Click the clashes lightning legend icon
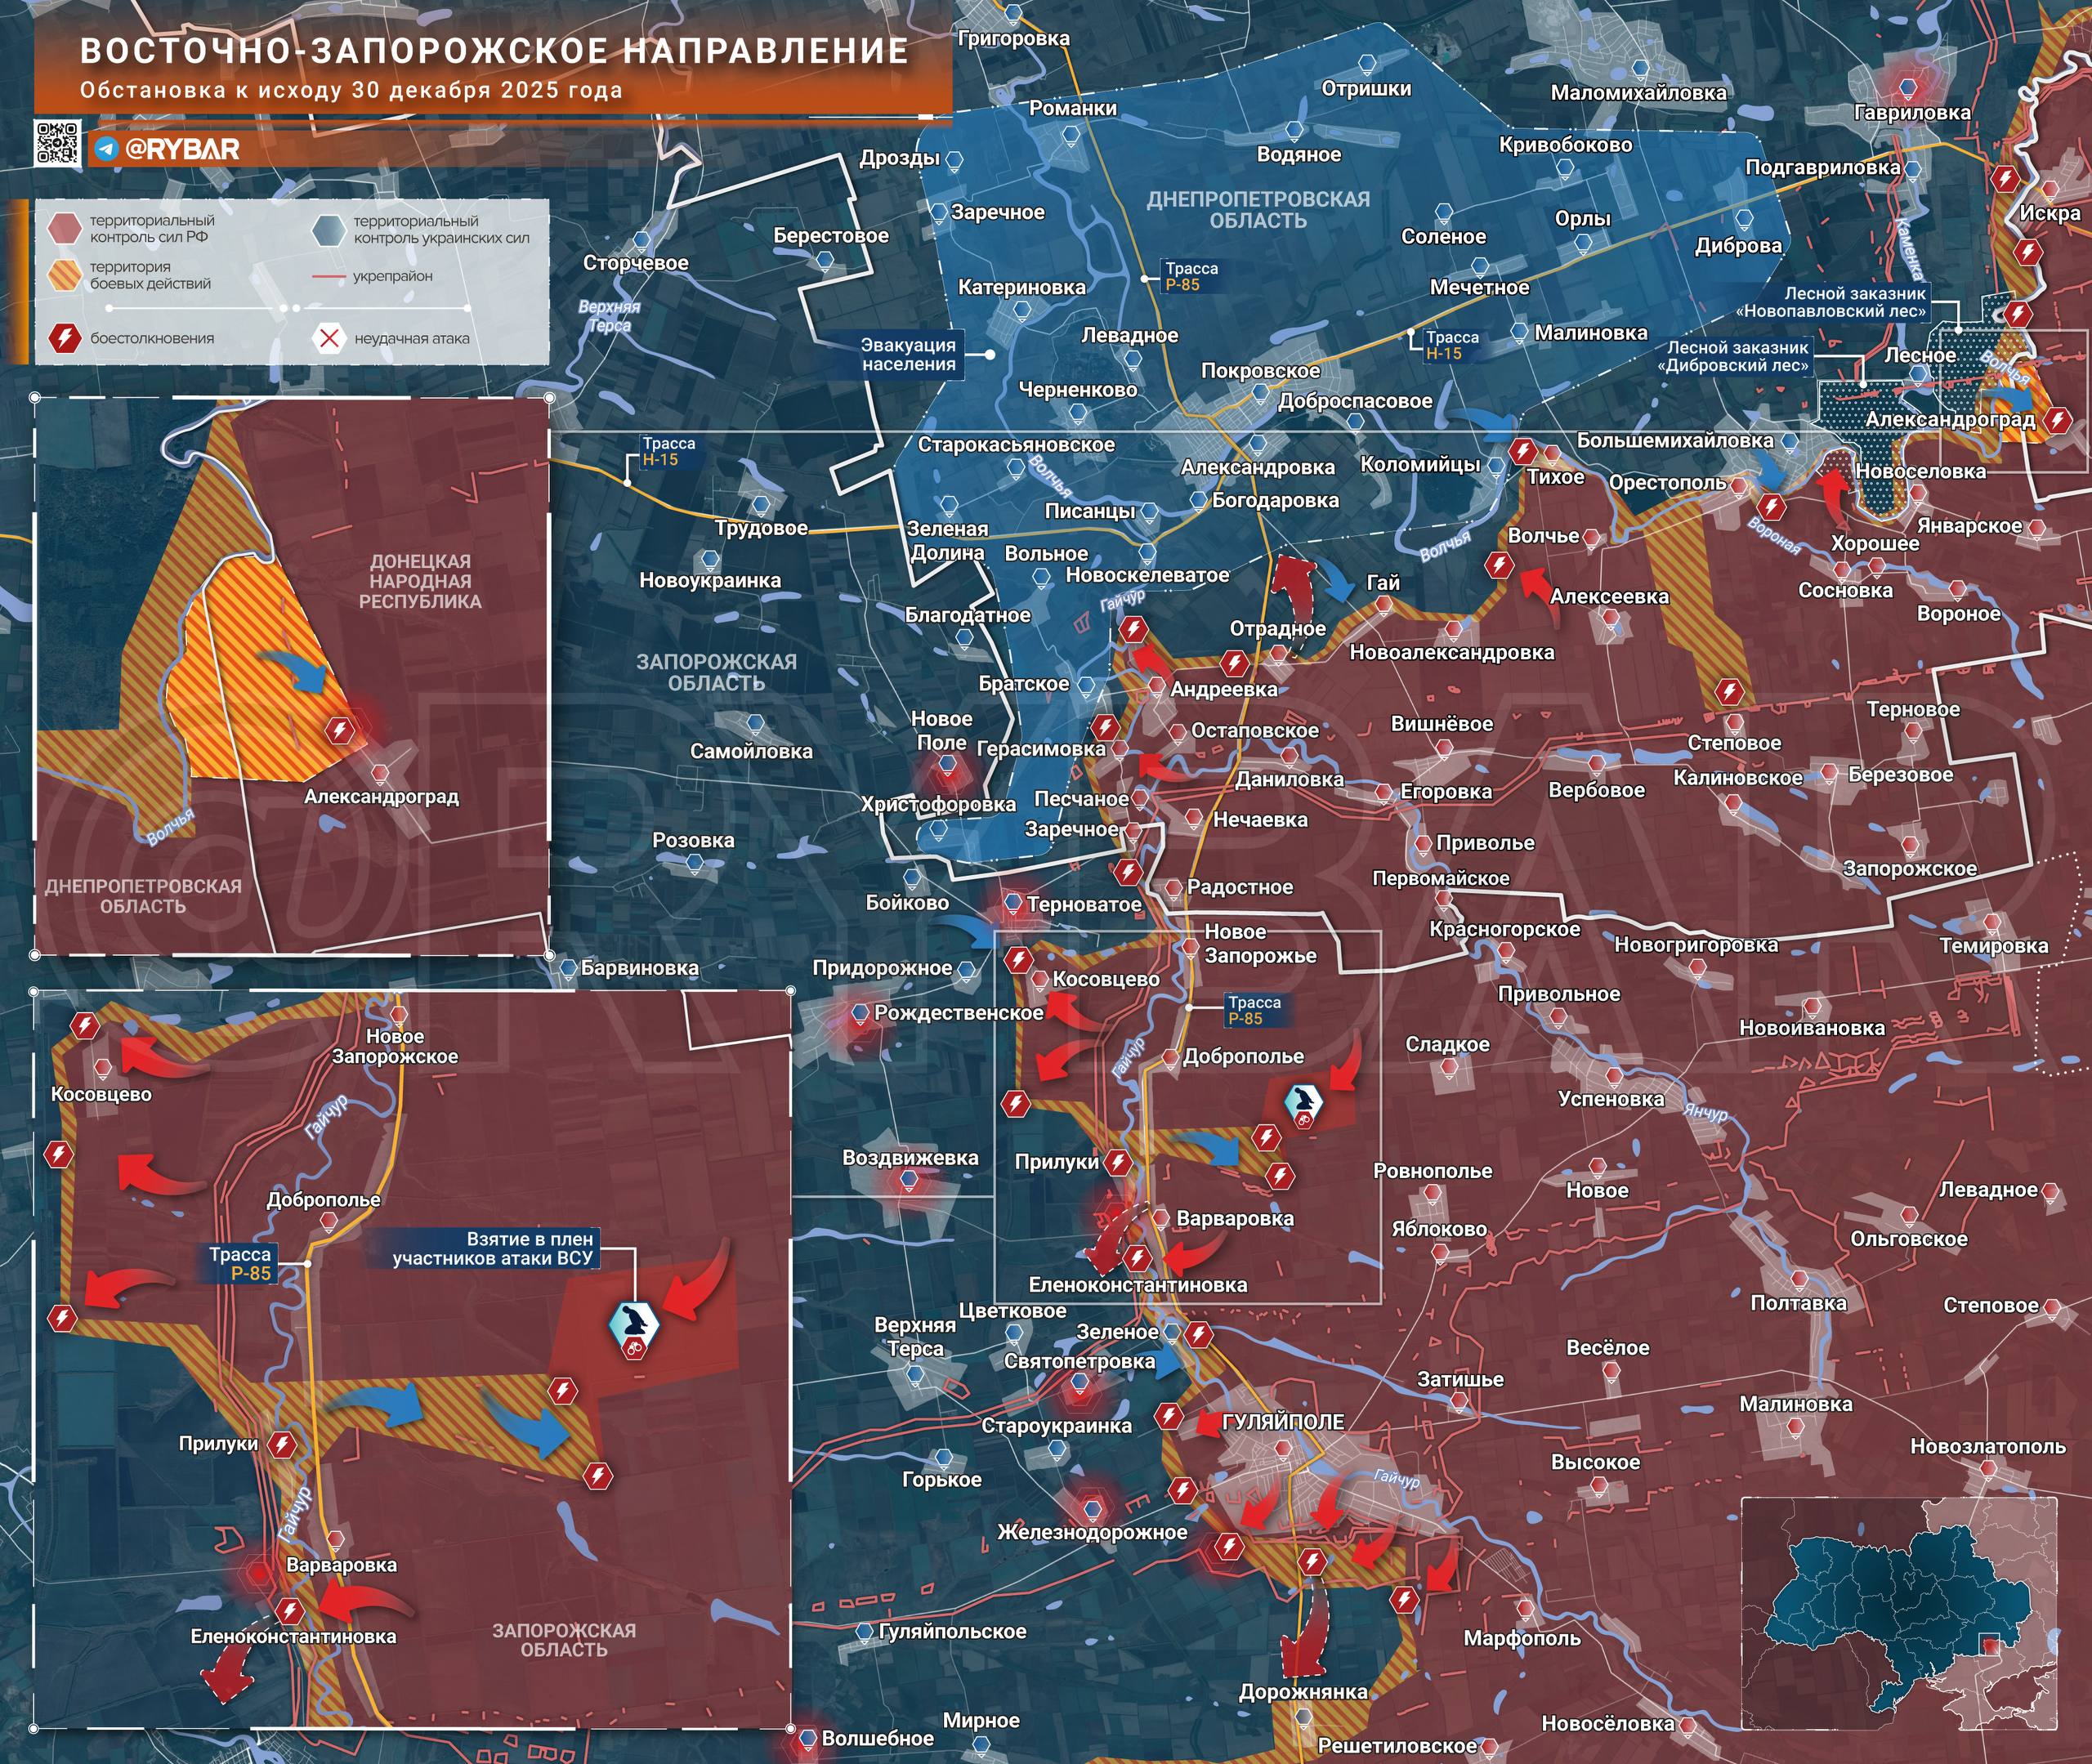This screenshot has width=2092, height=1764. [64, 338]
